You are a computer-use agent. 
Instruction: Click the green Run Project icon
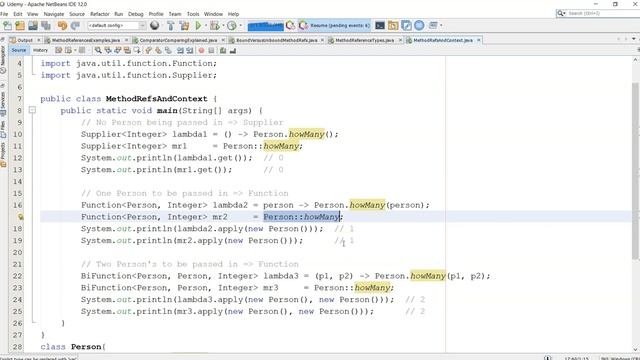[x=198, y=26]
